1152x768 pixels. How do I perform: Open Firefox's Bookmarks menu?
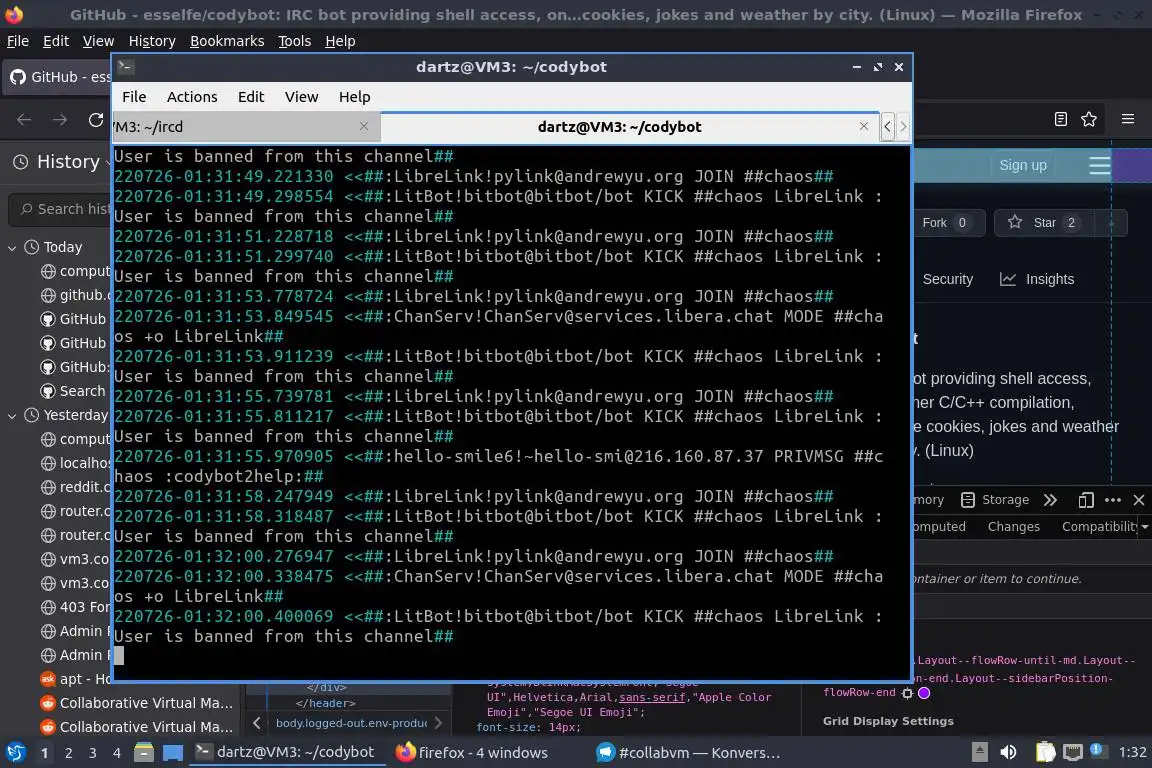[227, 41]
